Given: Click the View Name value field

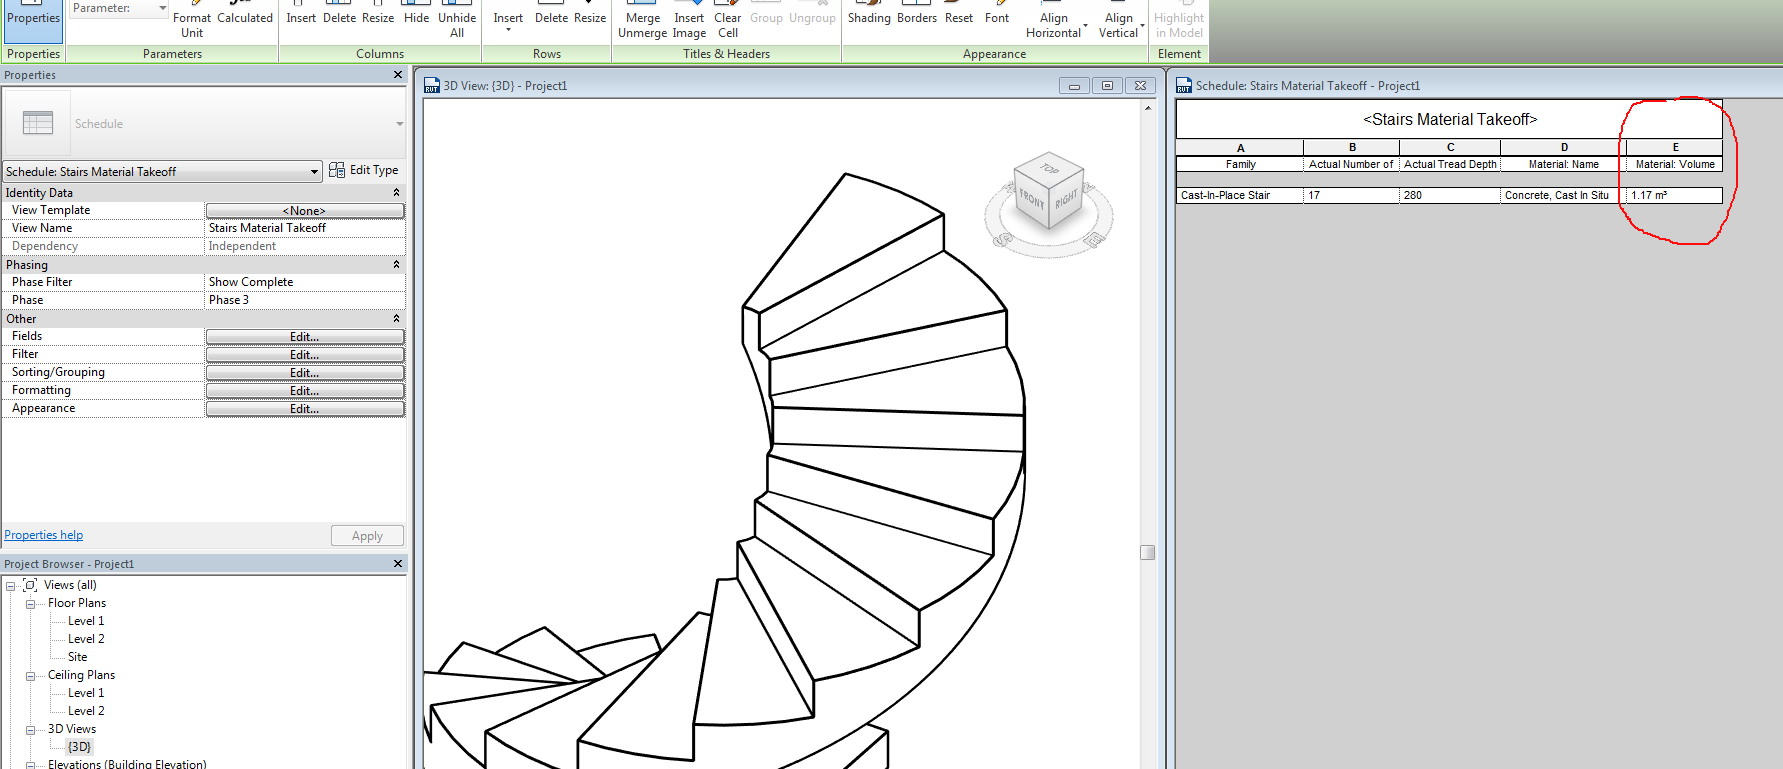Looking at the screenshot, I should [305, 228].
